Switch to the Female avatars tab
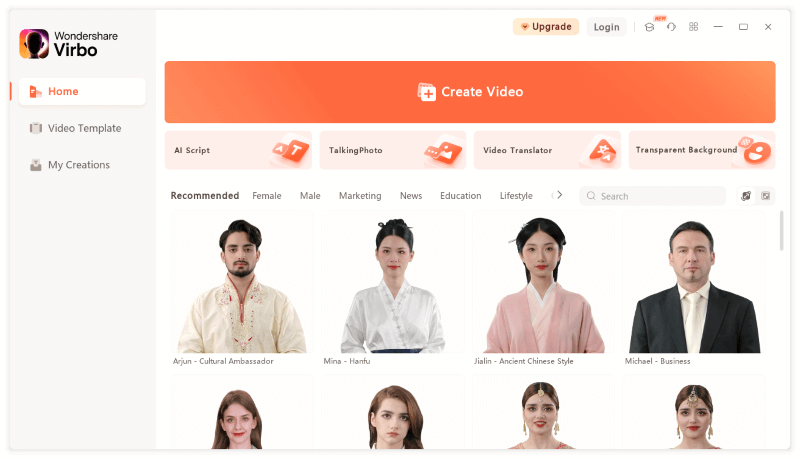Screen dimensions: 800x459 [x=267, y=196]
